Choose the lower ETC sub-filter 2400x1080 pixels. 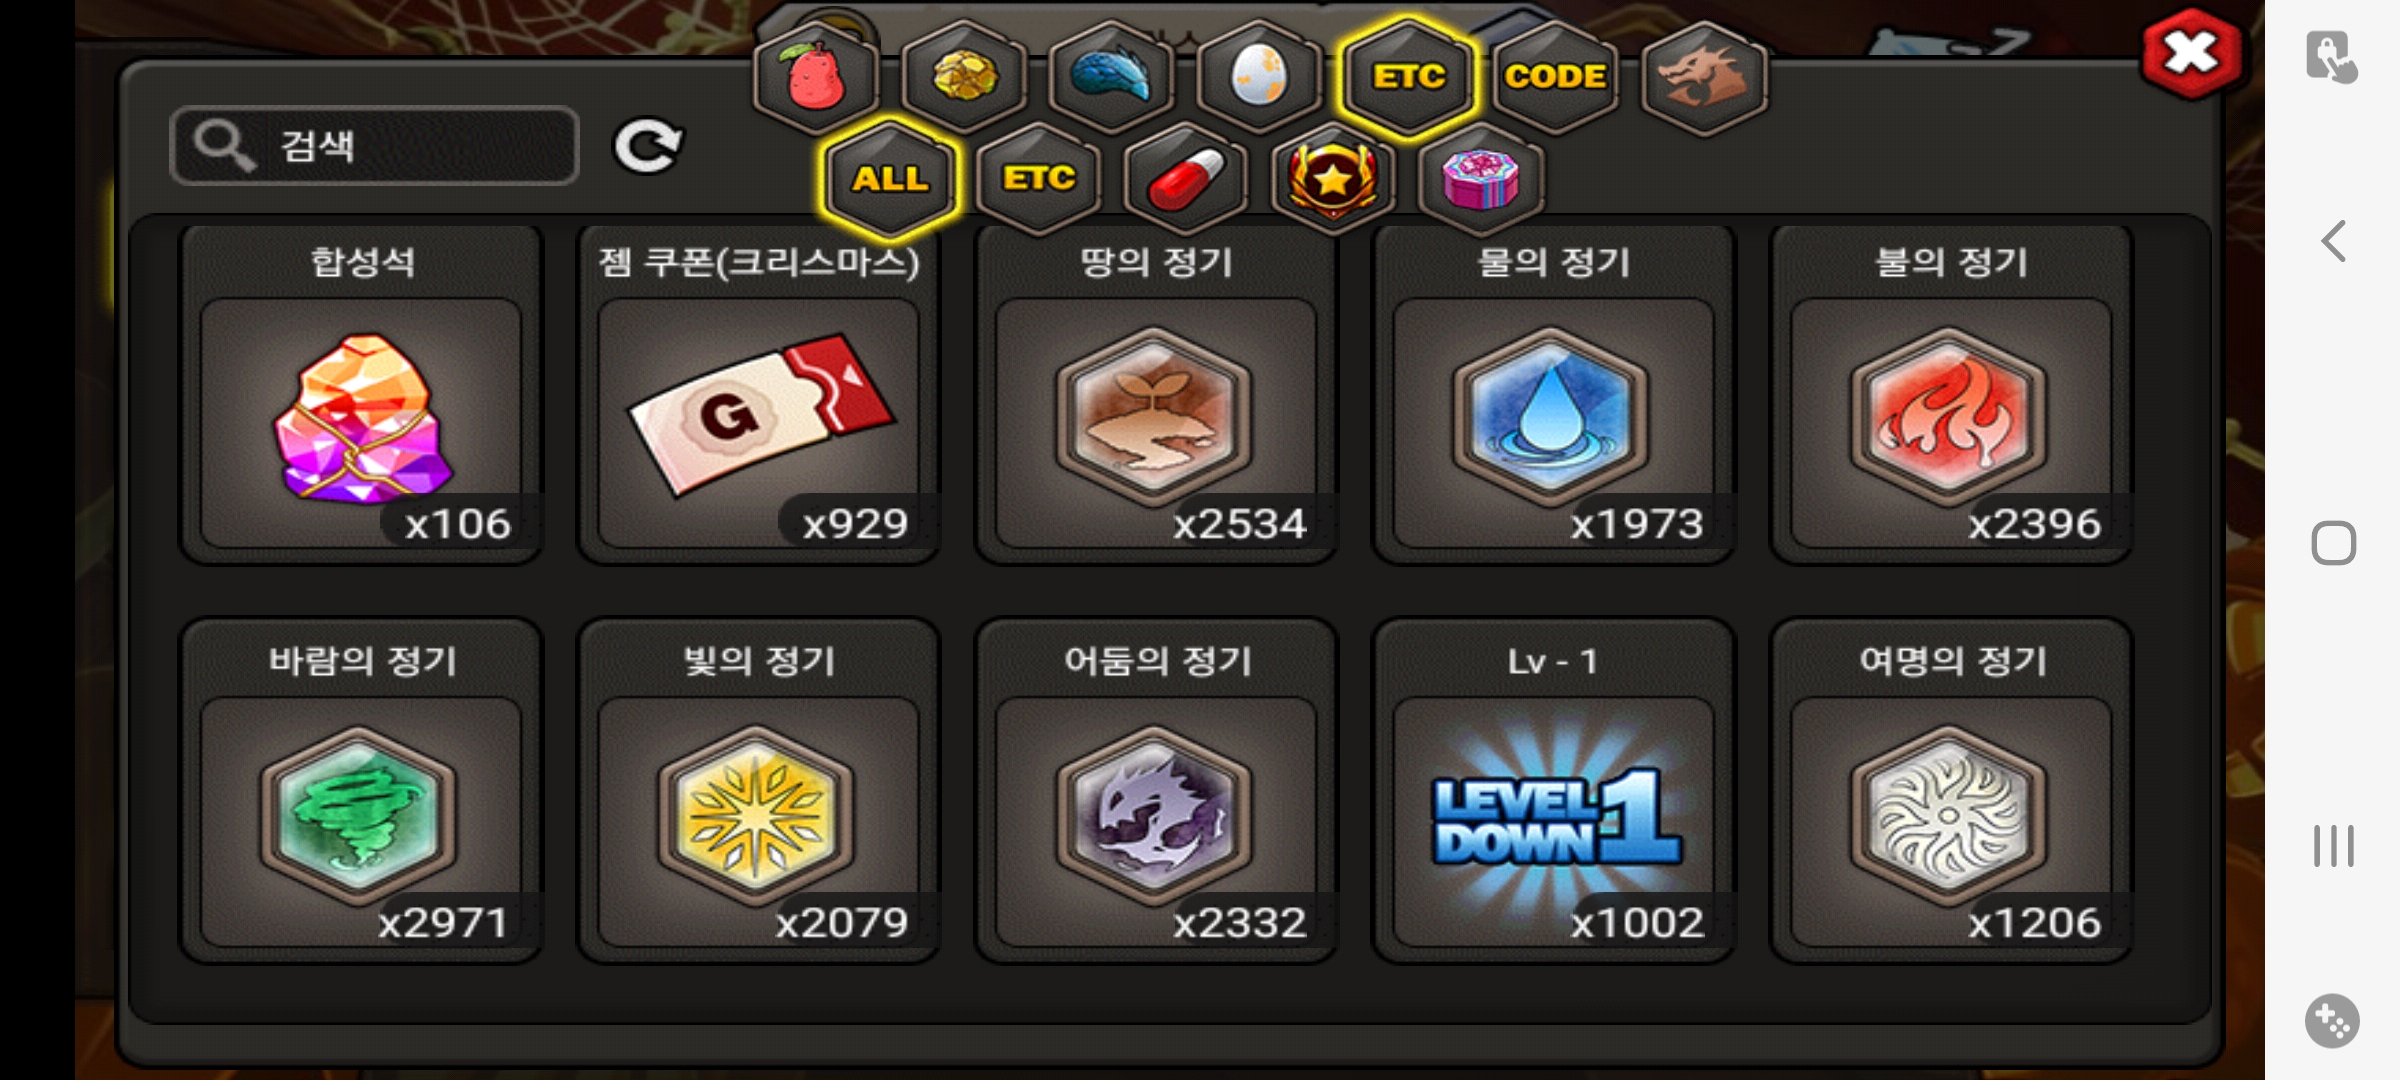(1039, 179)
